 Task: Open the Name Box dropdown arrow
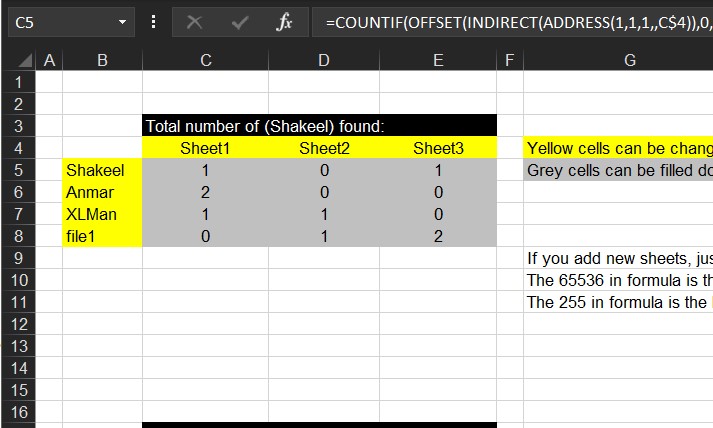pyautogui.click(x=123, y=21)
